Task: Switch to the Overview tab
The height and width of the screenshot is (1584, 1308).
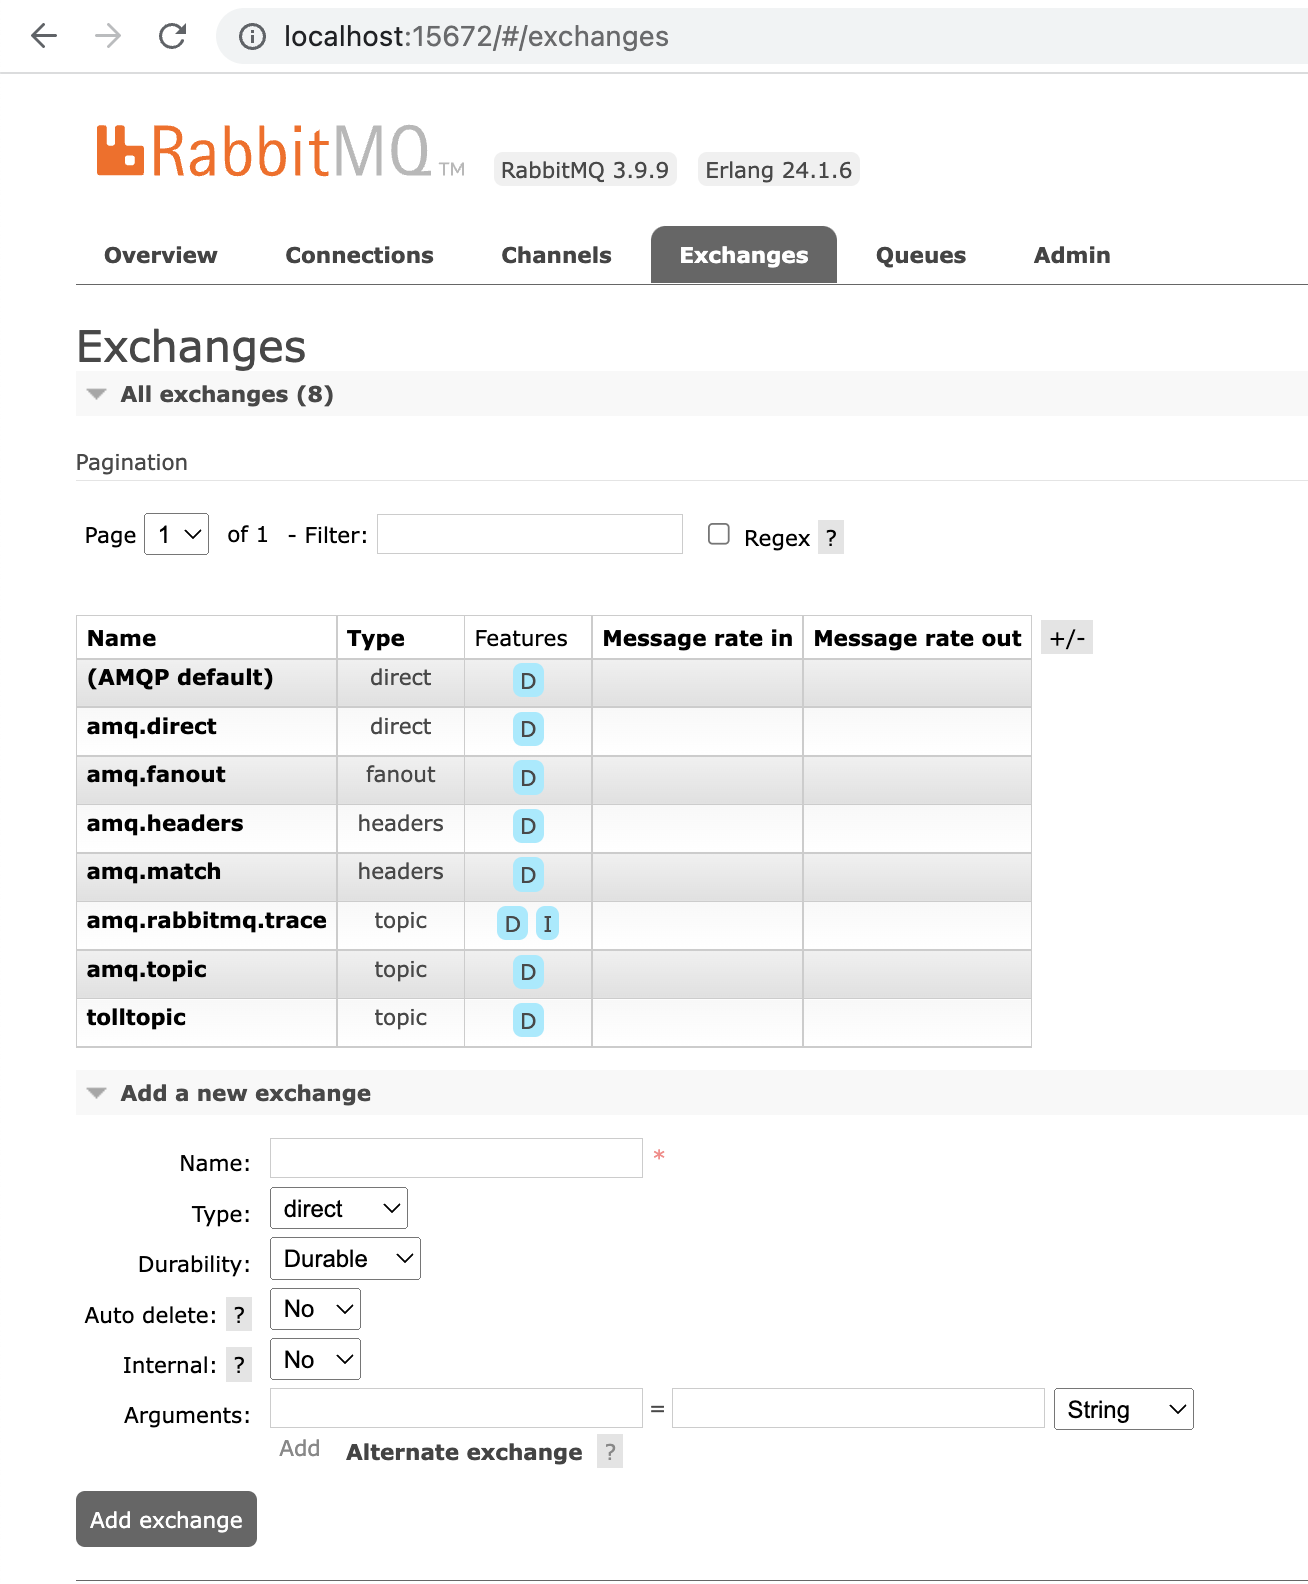Action: (161, 255)
